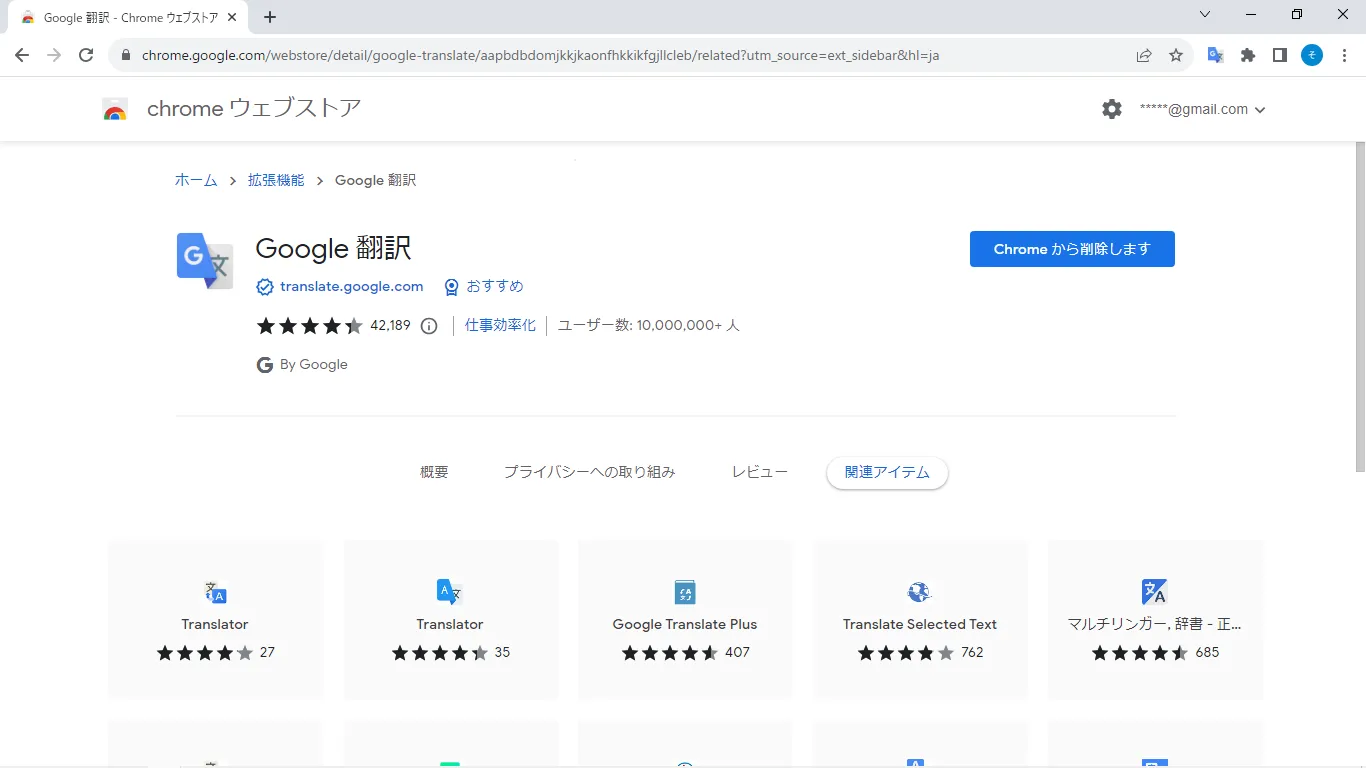Screen dimensions: 1366x768
Task: Click マルチリンガー card icon
Action: 1155,592
